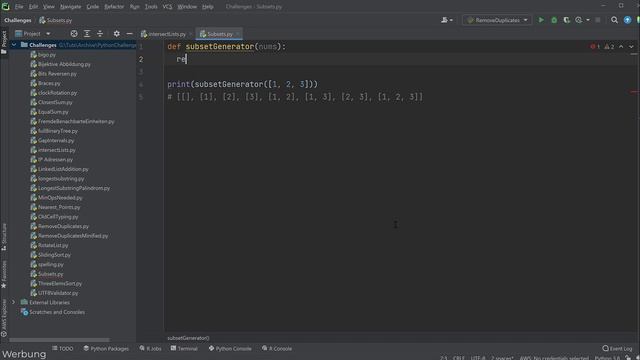Open Python Packages tool window
Image resolution: width=640 pixels, height=360 pixels.
106,349
